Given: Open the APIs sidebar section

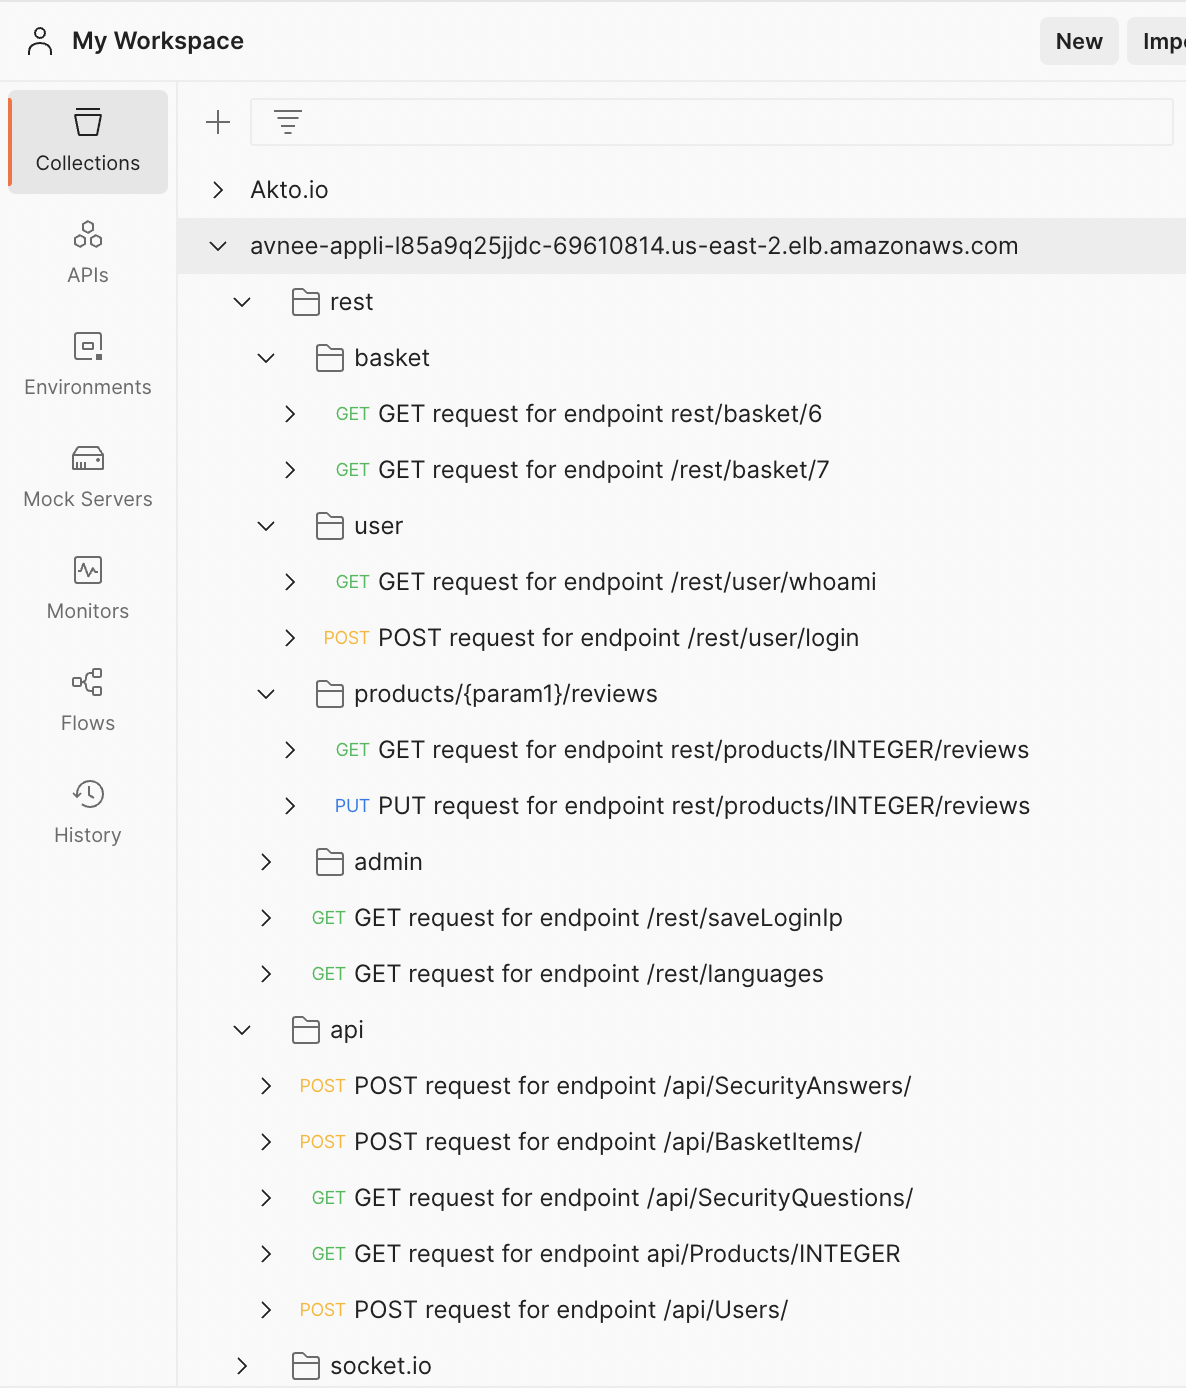Looking at the screenshot, I should click(88, 252).
